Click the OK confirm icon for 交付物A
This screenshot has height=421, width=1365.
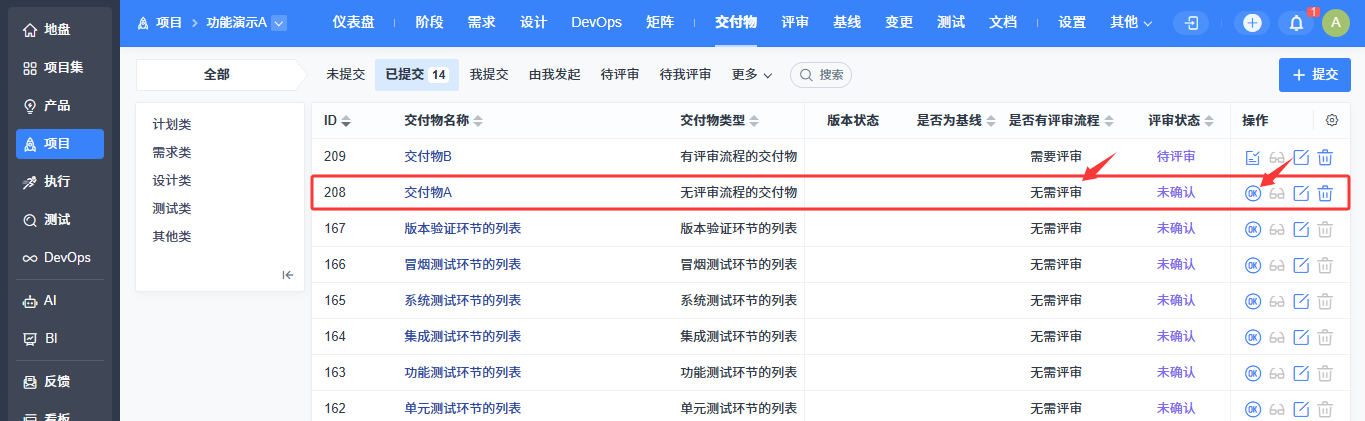[x=1252, y=193]
